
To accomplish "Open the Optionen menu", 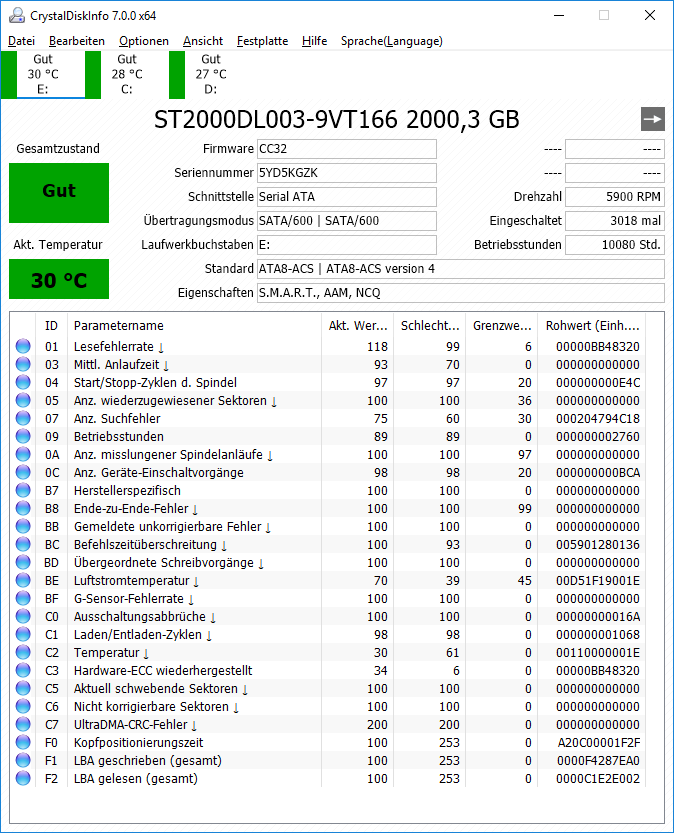I will click(x=143, y=41).
